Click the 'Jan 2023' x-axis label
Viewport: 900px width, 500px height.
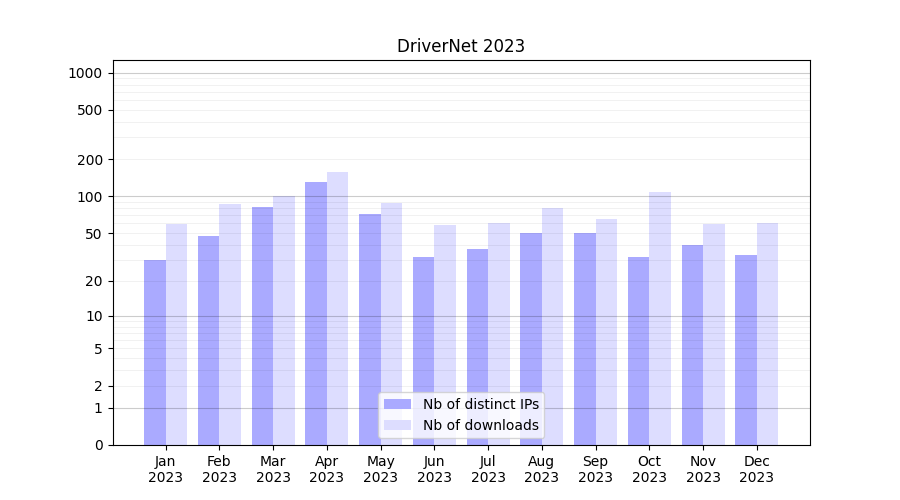[166, 469]
